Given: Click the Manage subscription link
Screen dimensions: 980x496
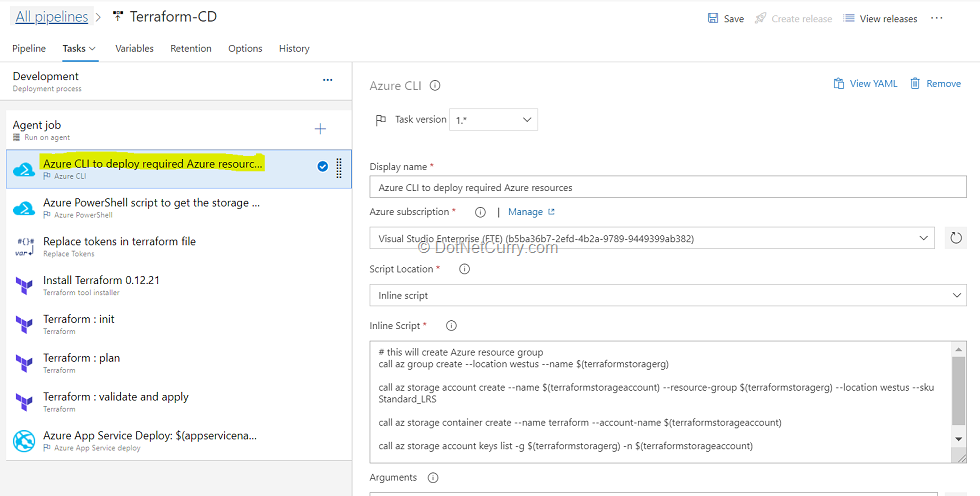Looking at the screenshot, I should (526, 212).
